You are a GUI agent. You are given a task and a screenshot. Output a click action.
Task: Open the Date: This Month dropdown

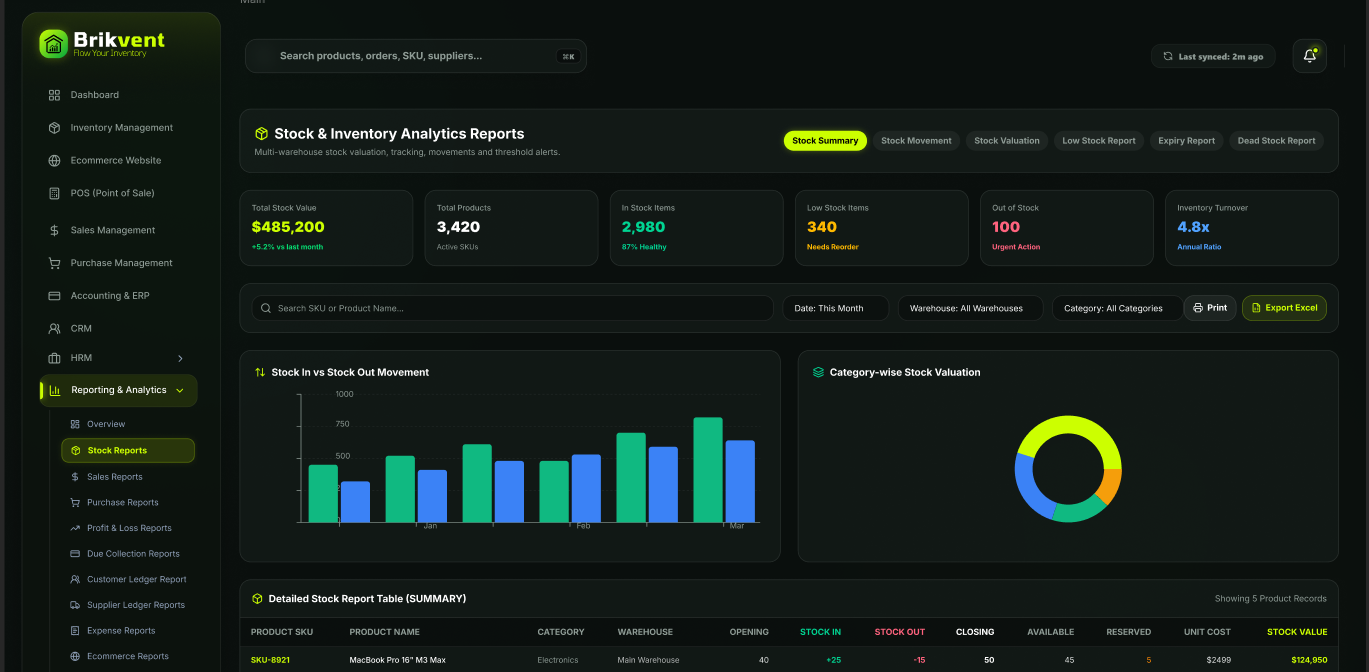pos(835,308)
